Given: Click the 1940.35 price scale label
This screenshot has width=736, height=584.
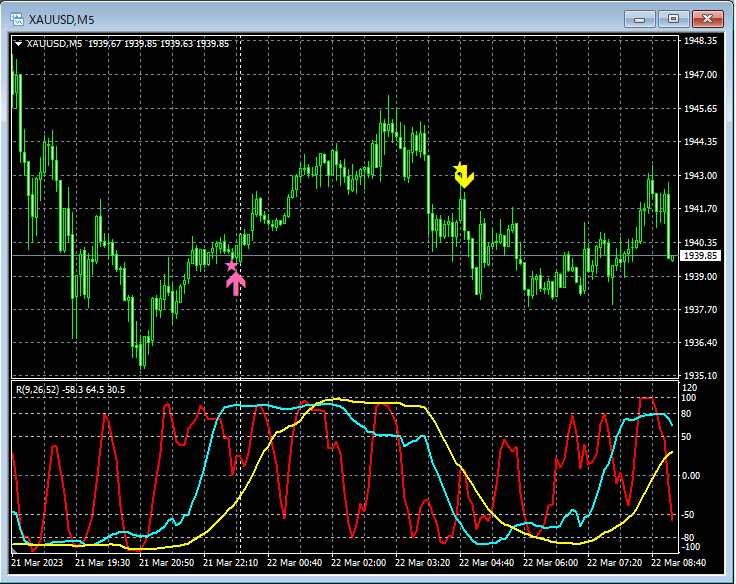Looking at the screenshot, I should click(x=700, y=242).
